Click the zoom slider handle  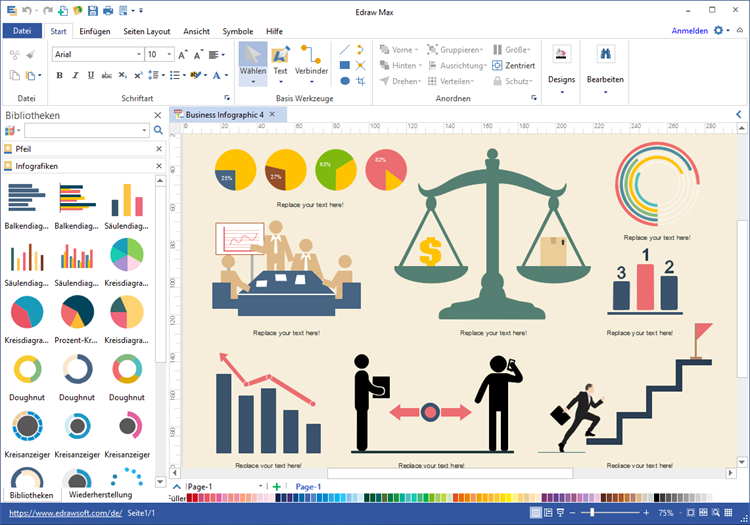tap(592, 513)
